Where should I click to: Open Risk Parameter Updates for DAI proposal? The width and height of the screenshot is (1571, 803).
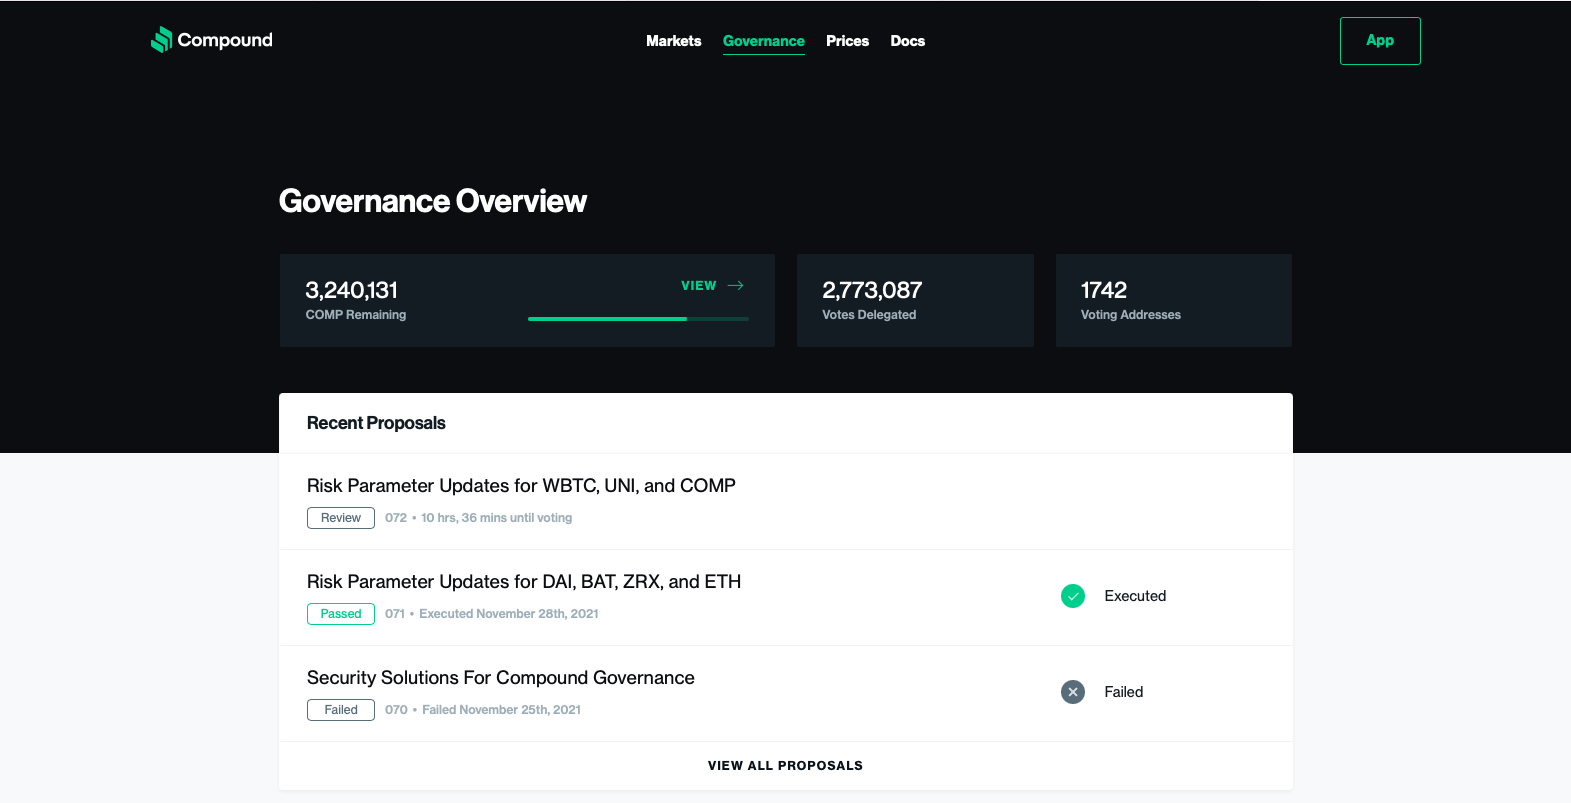[x=524, y=582]
